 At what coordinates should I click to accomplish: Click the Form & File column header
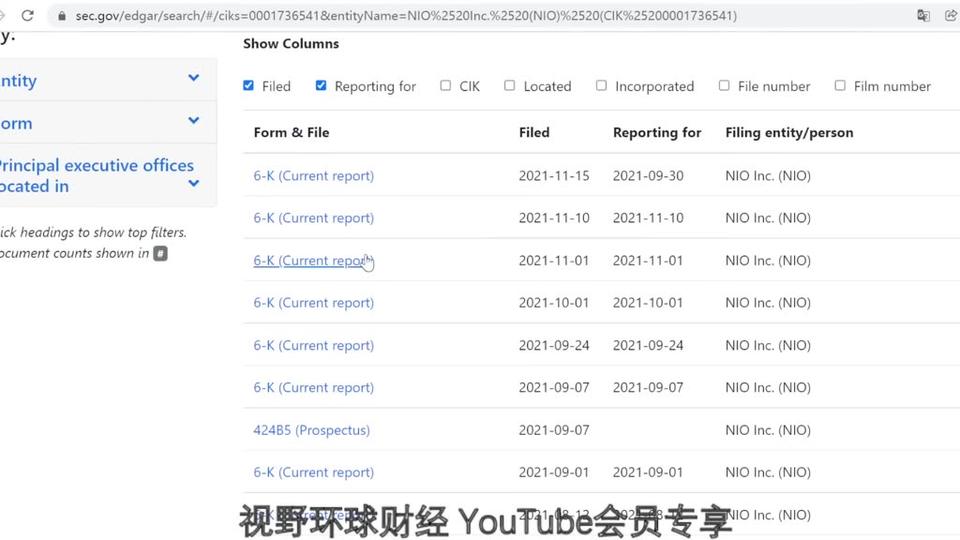pos(291,132)
